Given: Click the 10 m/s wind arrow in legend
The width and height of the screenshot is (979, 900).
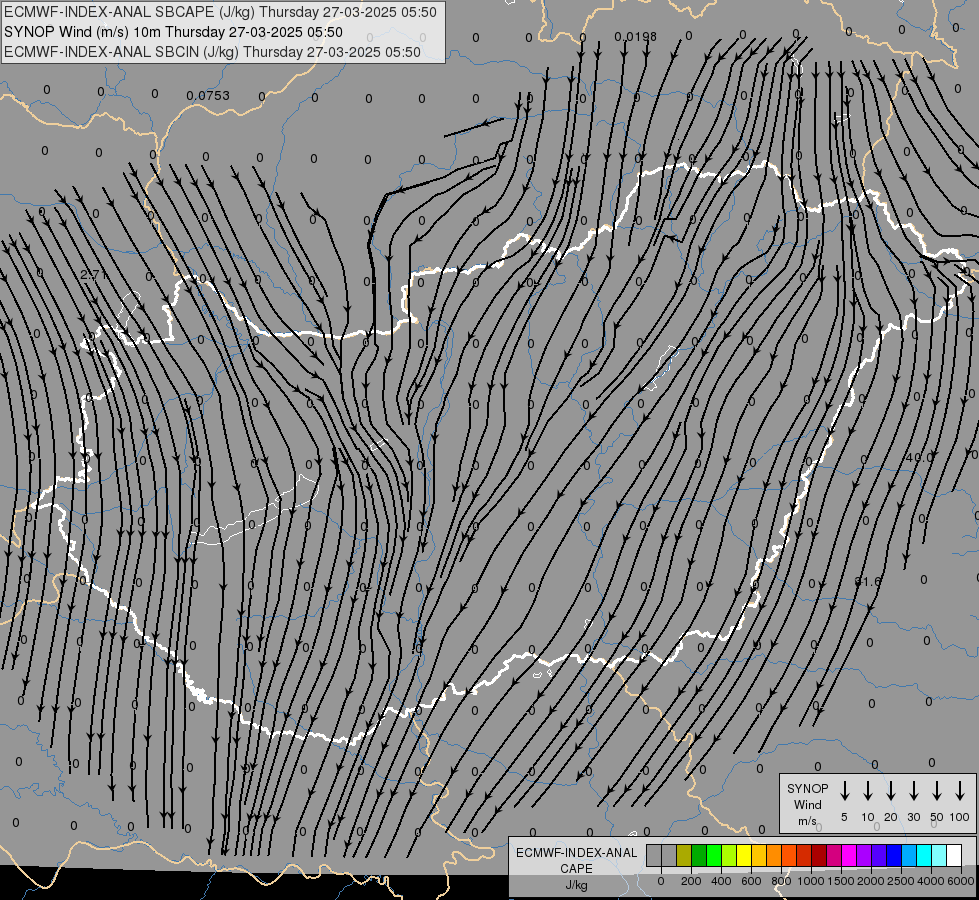Looking at the screenshot, I should click(868, 791).
